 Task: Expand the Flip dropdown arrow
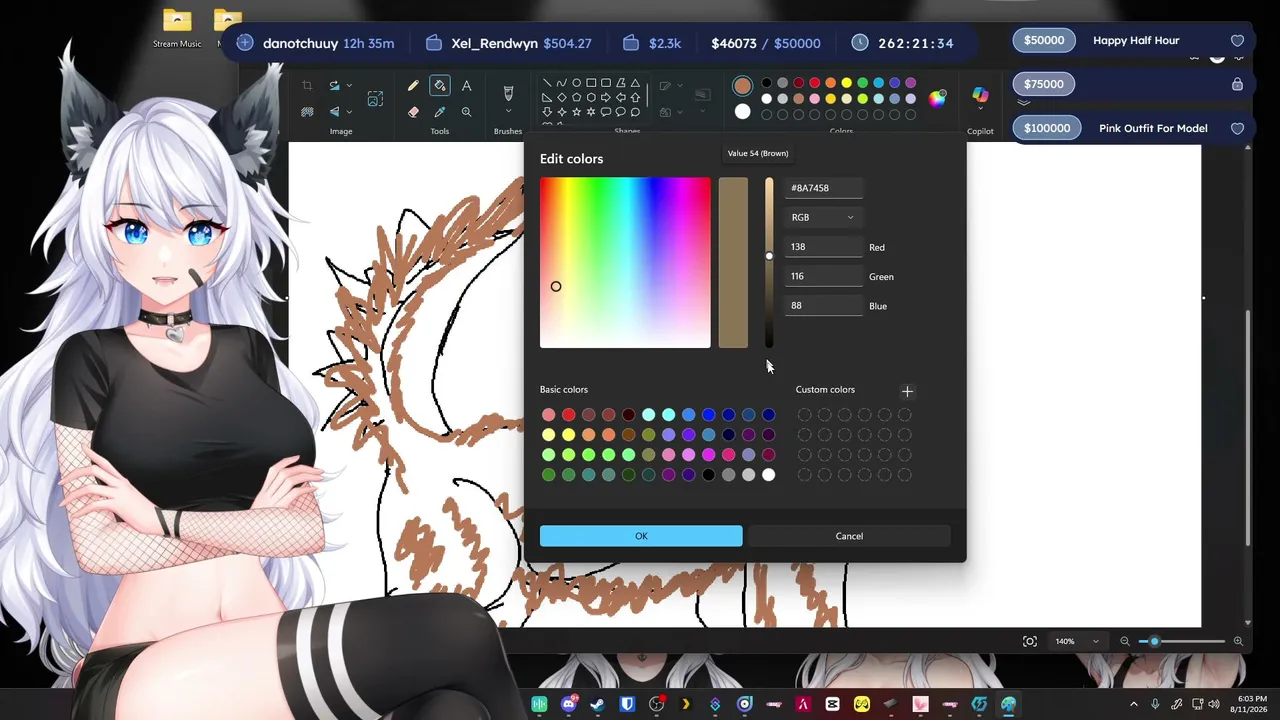350,111
